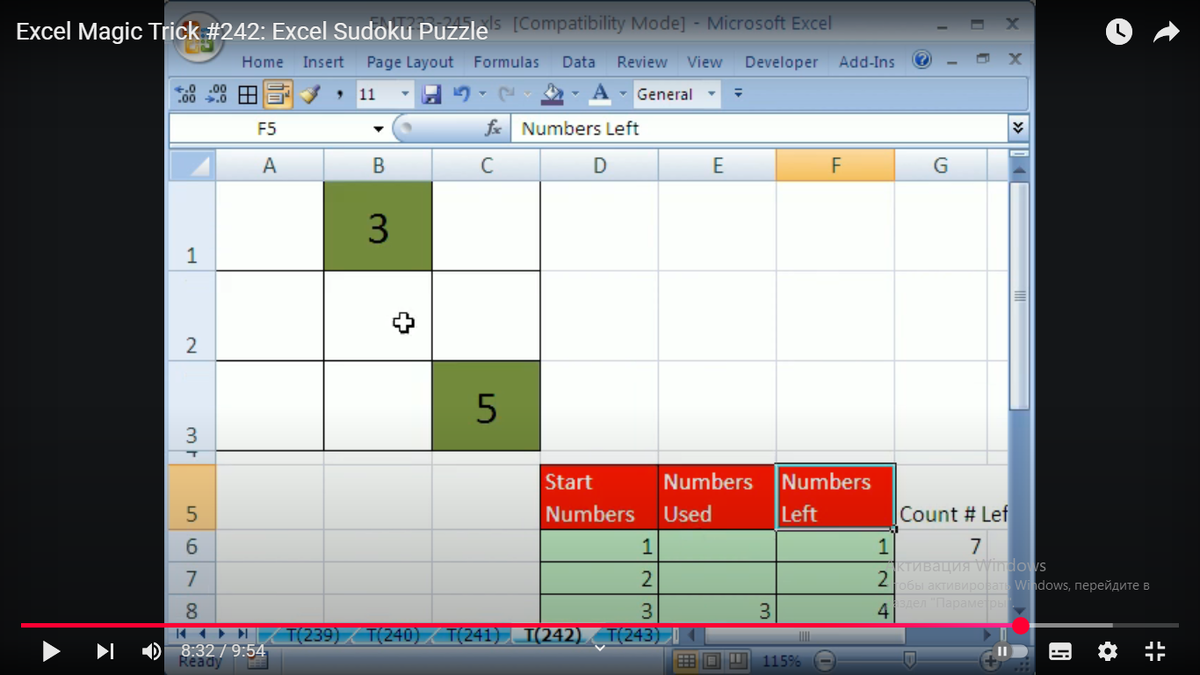Expand the Undo history dropdown arrow
The height and width of the screenshot is (675, 1200).
(483, 94)
